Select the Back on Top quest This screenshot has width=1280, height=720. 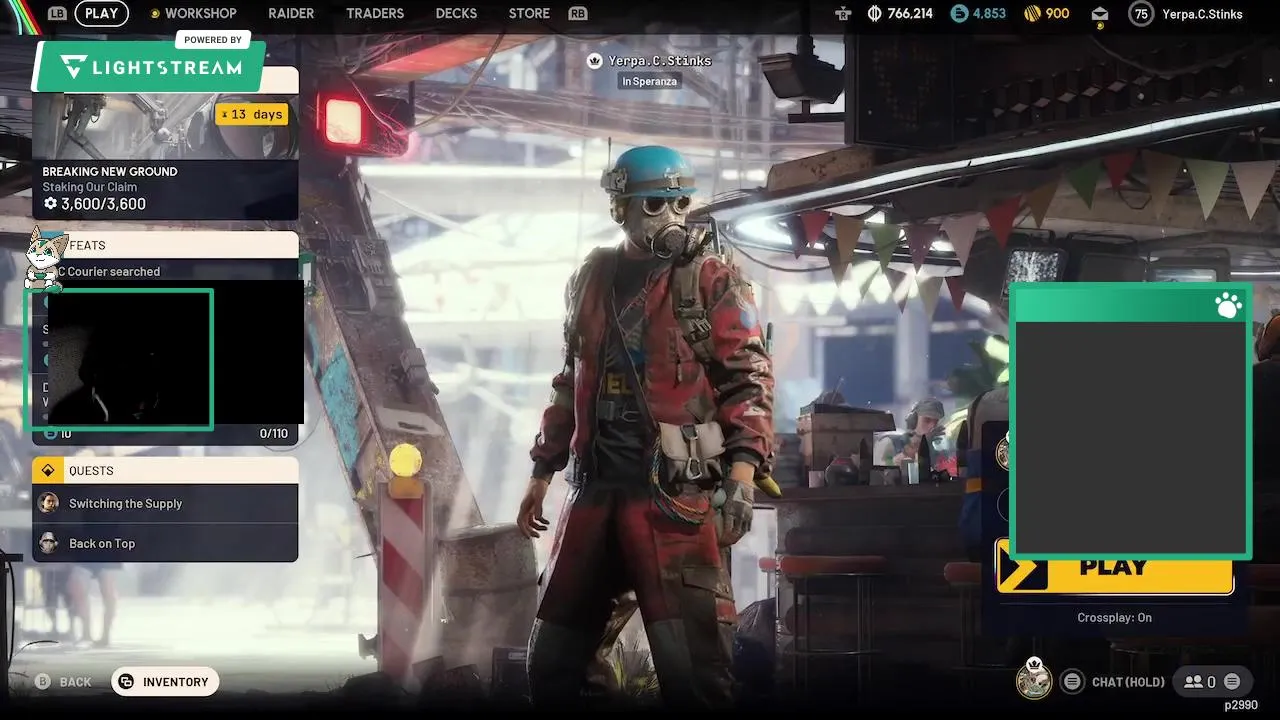(x=165, y=543)
